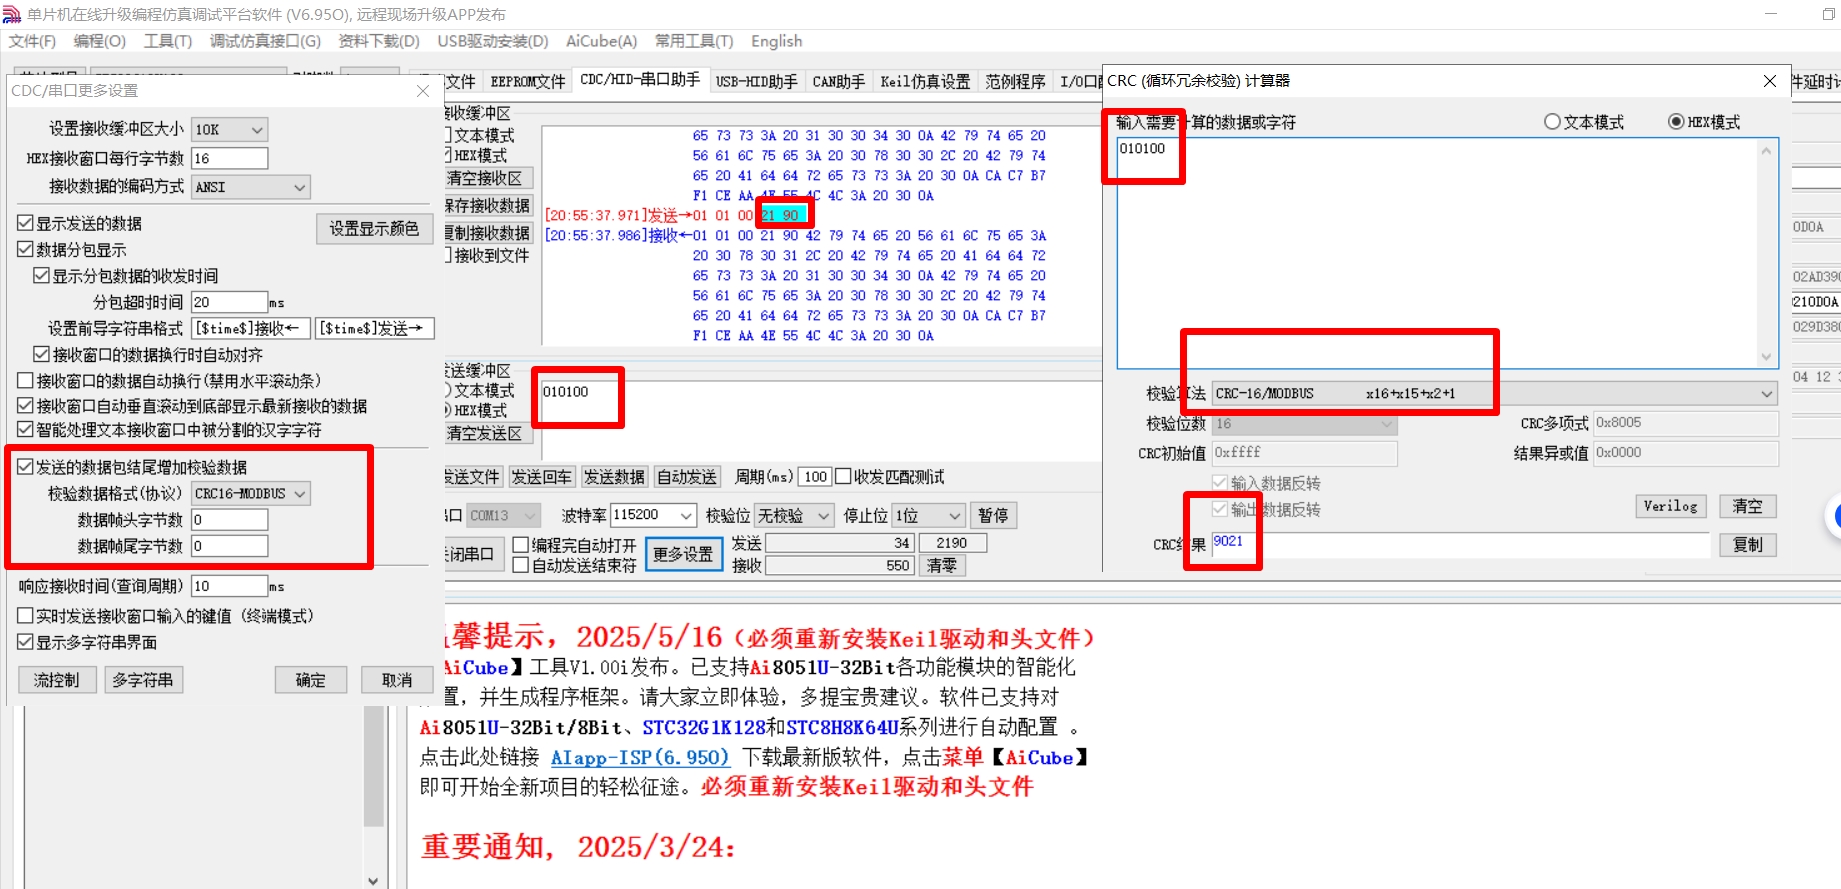Enable 收发匹配测试 checkbox
Image resolution: width=1841 pixels, height=889 pixels.
click(x=843, y=477)
